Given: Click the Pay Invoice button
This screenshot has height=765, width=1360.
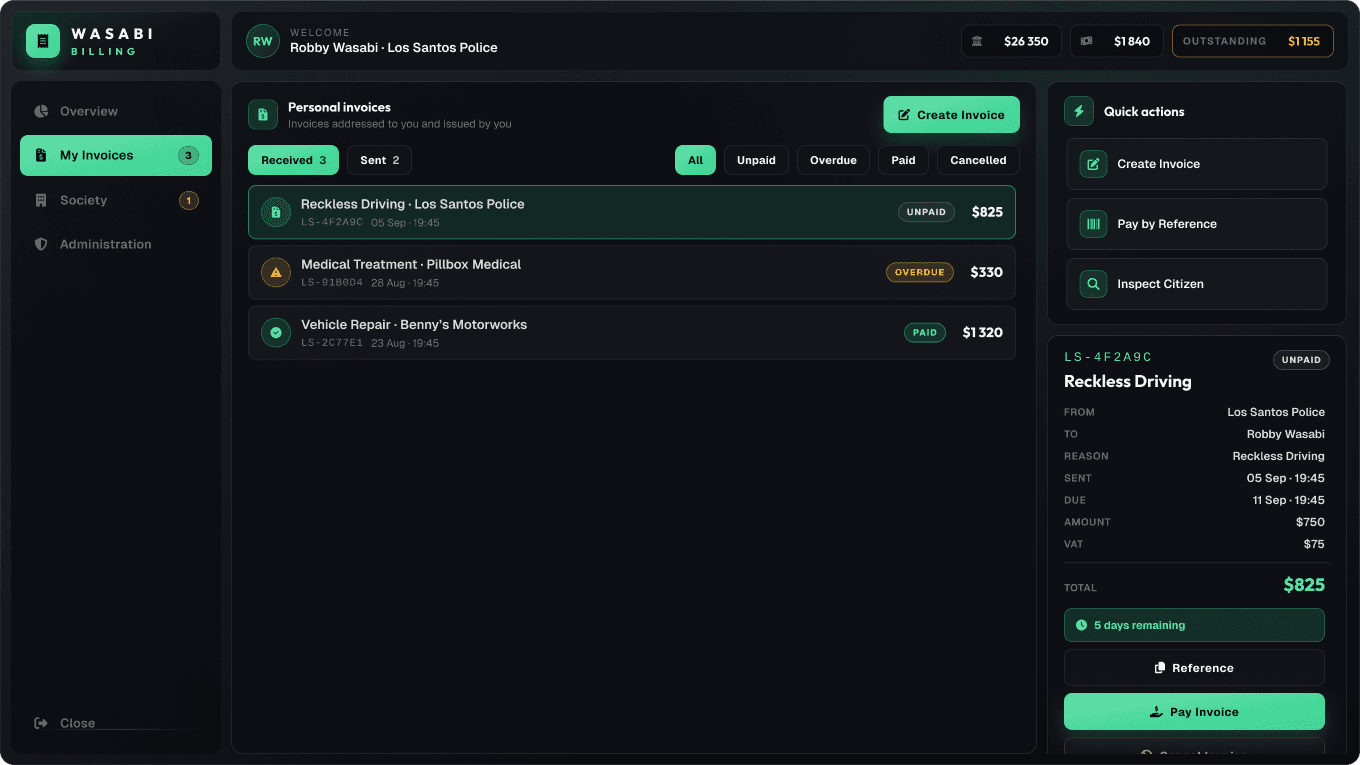Looking at the screenshot, I should [1194, 712].
